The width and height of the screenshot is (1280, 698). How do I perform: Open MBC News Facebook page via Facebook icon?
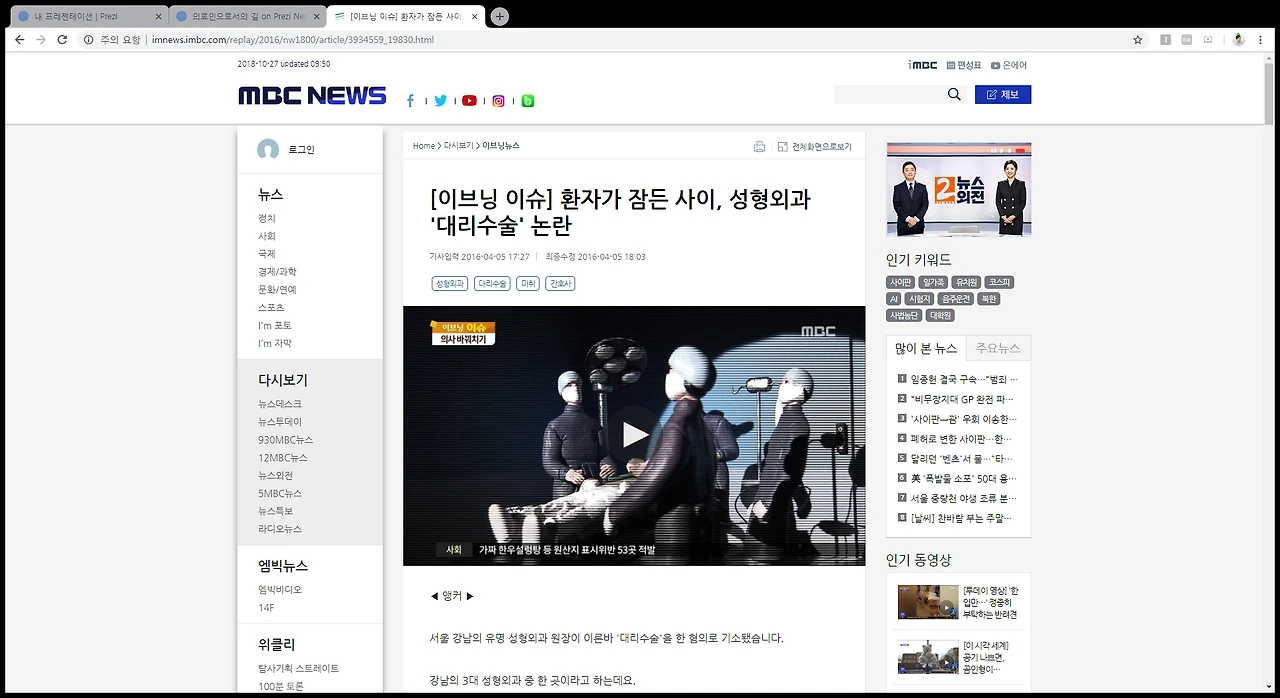pos(410,100)
